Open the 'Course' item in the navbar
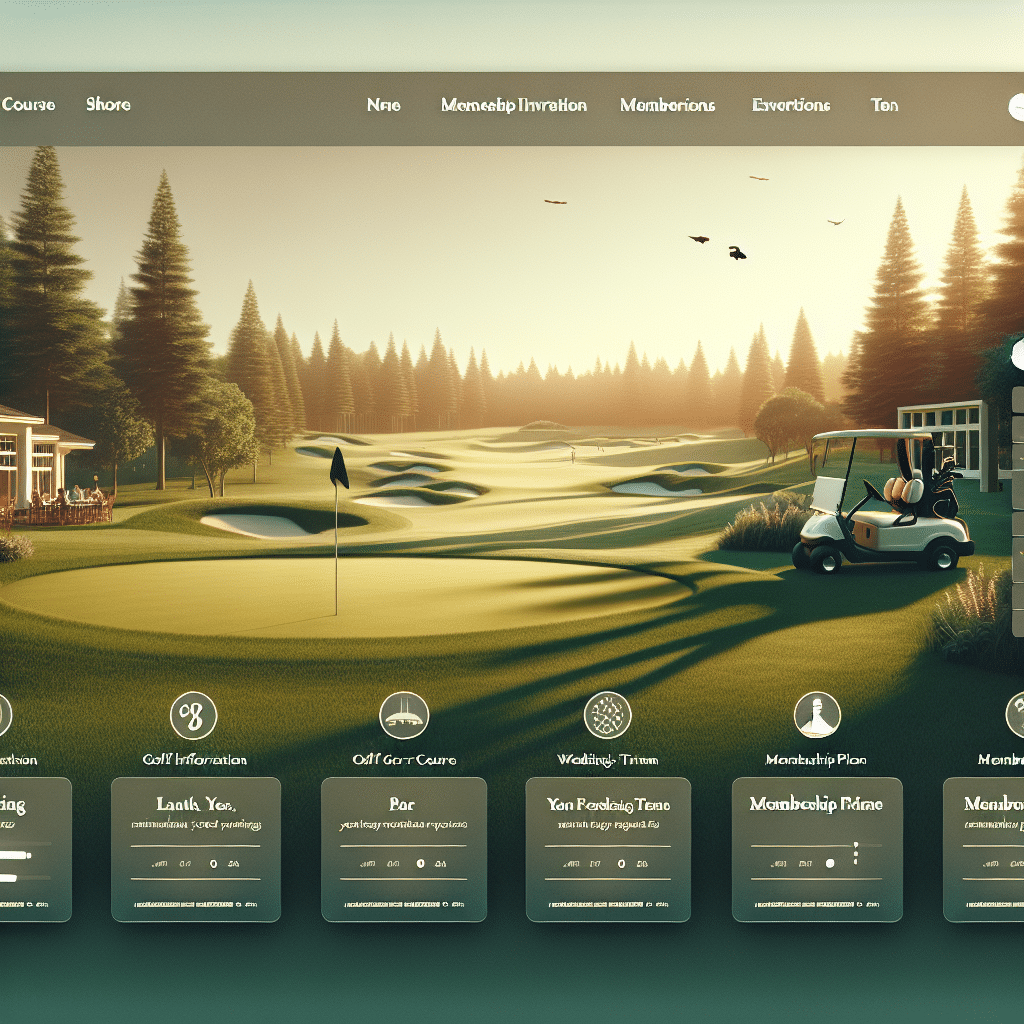The height and width of the screenshot is (1024, 1024). (28, 104)
